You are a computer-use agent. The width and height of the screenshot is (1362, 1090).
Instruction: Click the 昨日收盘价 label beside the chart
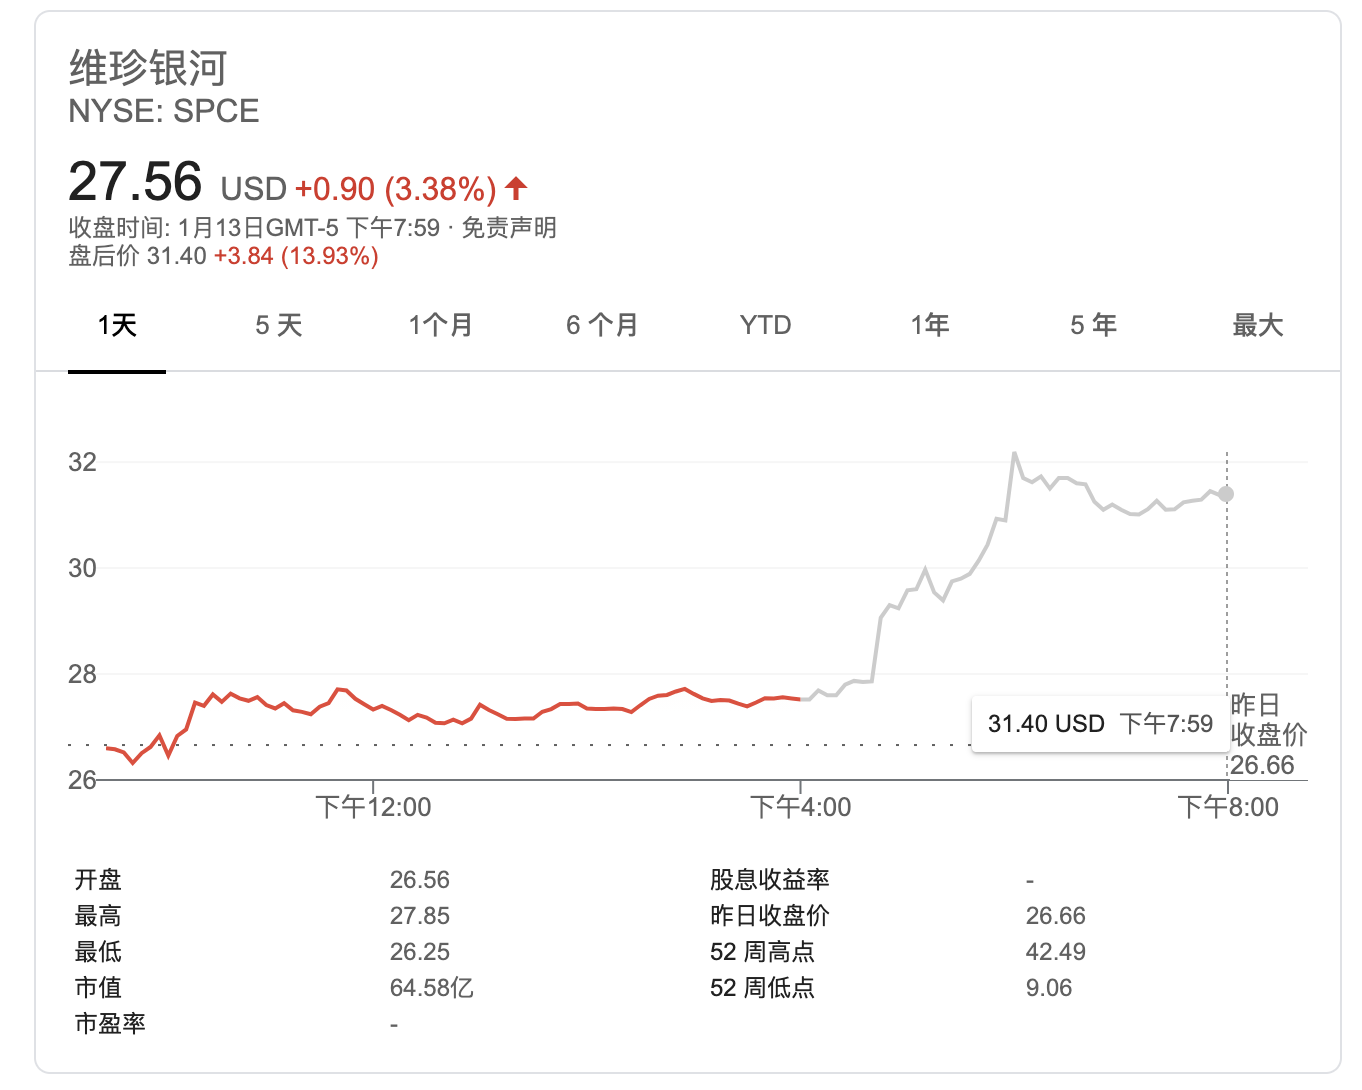(x=1267, y=720)
